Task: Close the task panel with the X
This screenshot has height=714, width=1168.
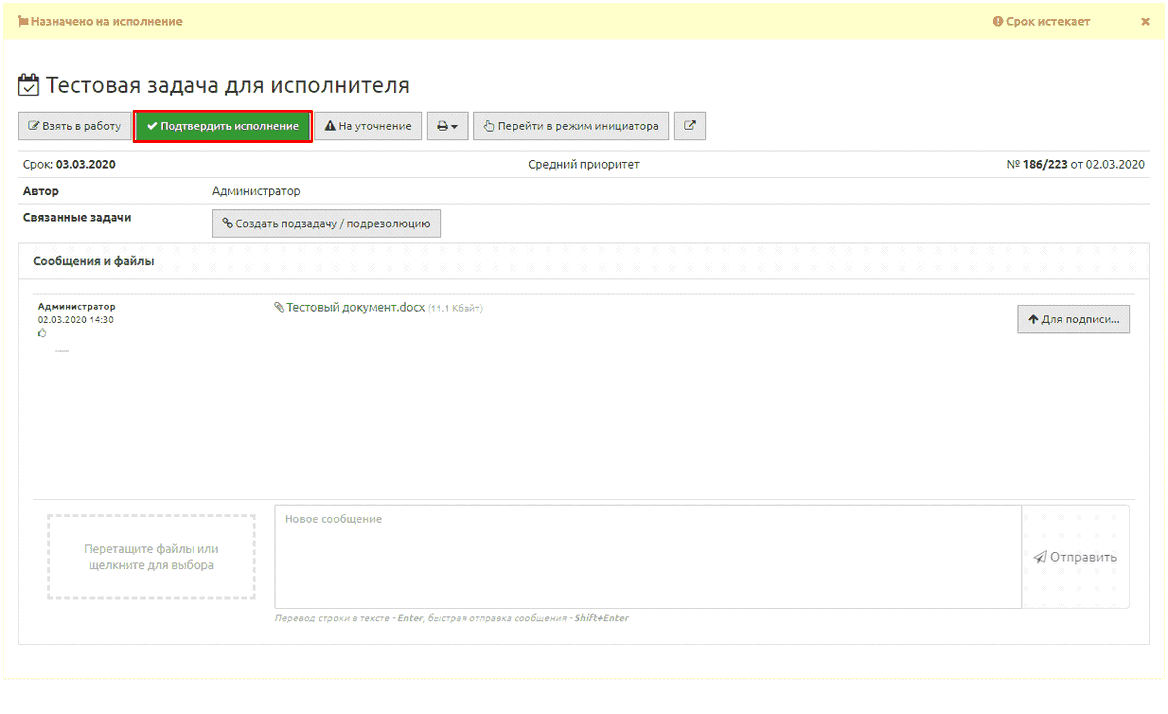Action: 1146,22
